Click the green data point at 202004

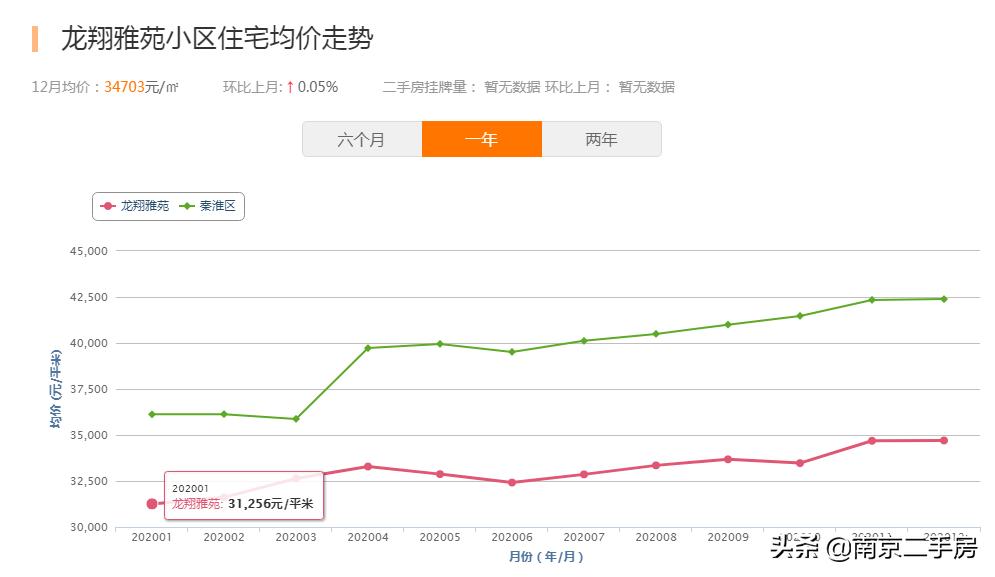(367, 348)
